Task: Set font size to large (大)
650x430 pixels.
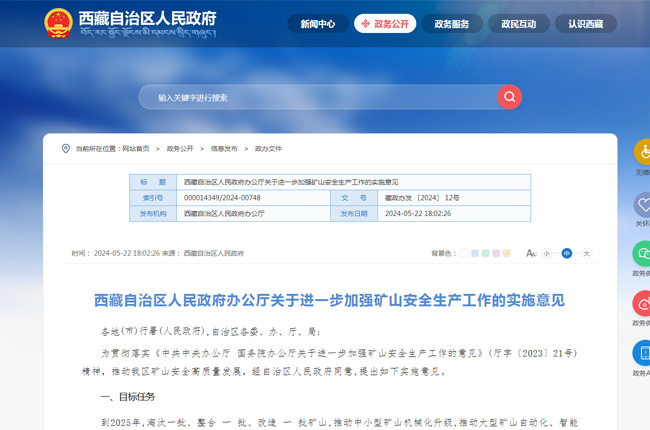Action: pos(587,254)
